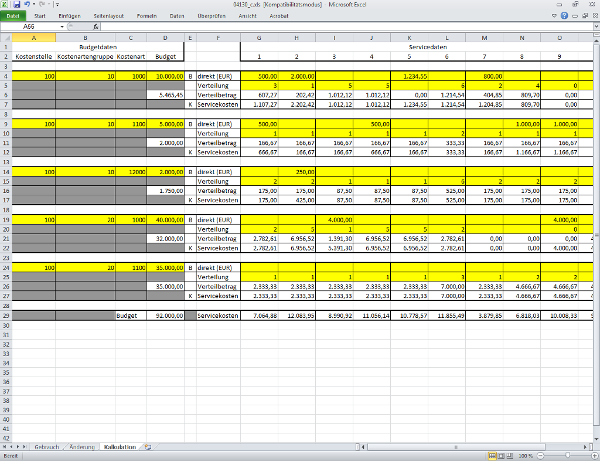This screenshot has height=461, width=600.
Task: Select the Änderung sheet tab
Action: [x=83, y=446]
